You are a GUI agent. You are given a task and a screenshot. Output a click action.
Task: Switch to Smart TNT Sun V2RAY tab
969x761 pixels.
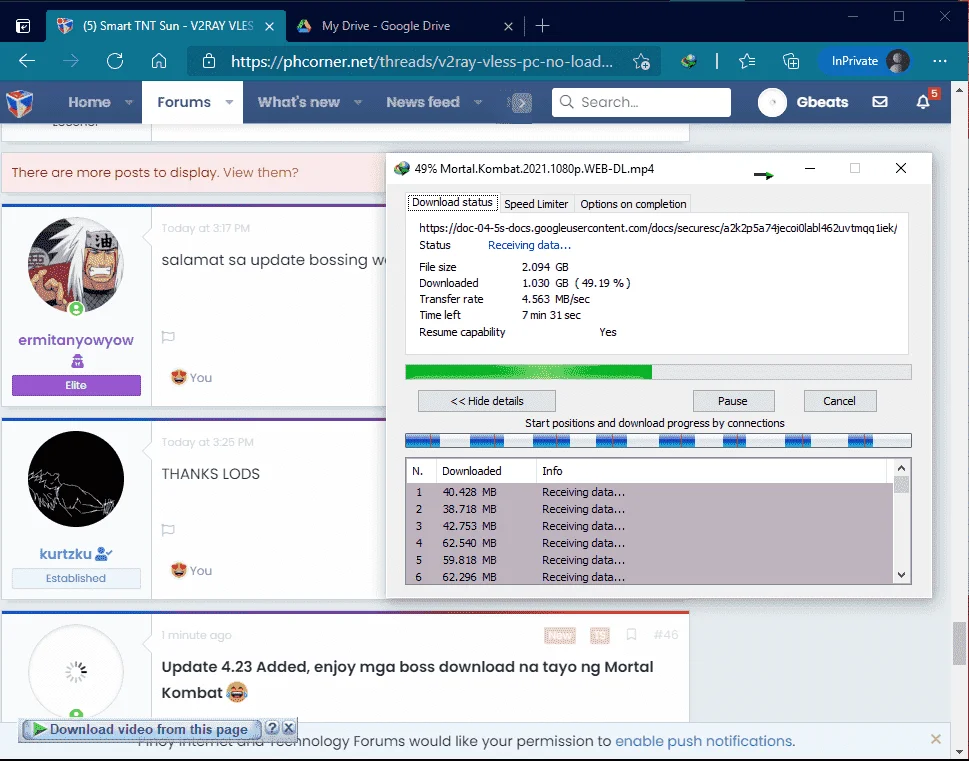166,26
